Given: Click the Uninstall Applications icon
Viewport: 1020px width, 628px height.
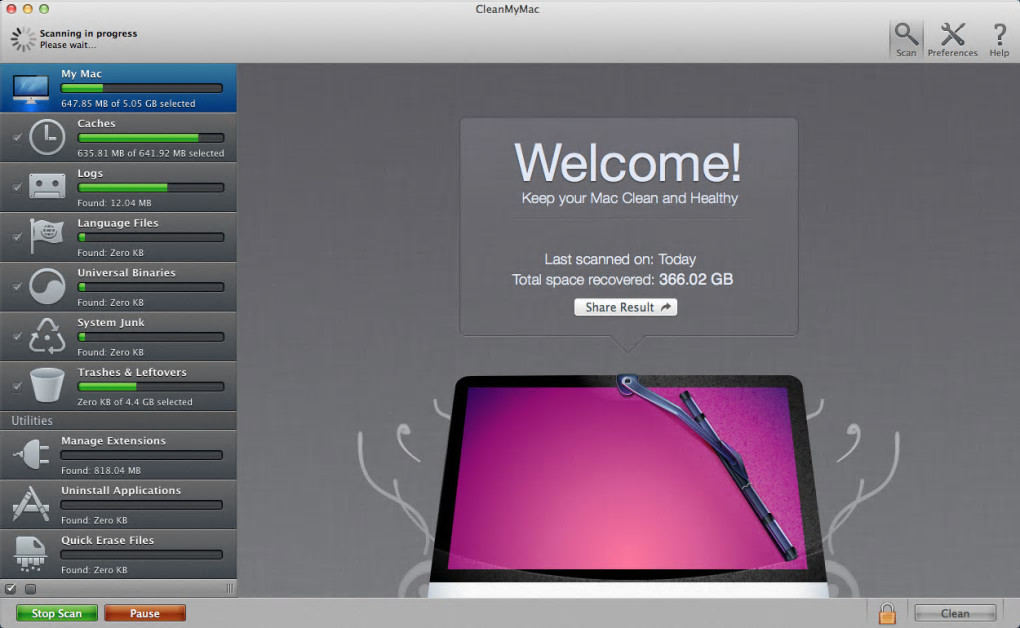Looking at the screenshot, I should point(31,504).
